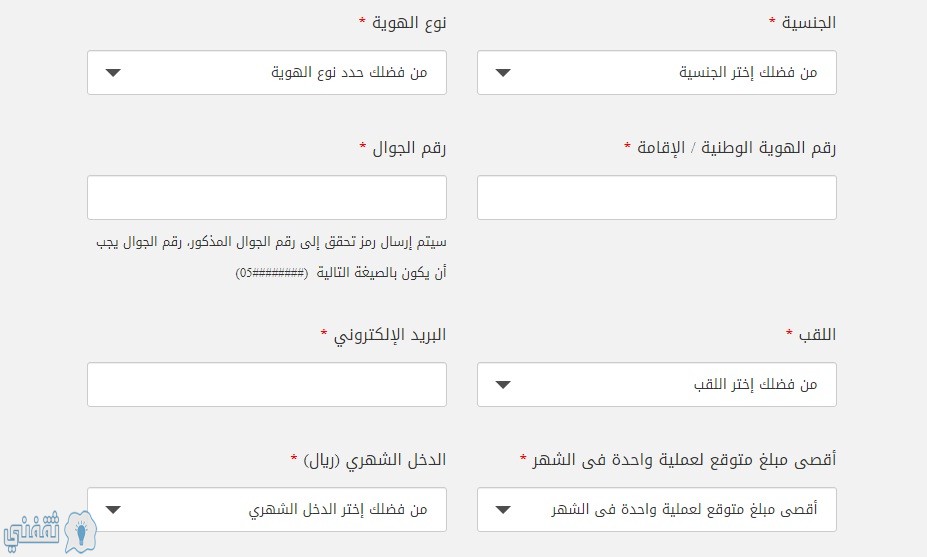Open the nationality (الجنسية) dropdown
Image resolution: width=927 pixels, height=557 pixels.
tap(657, 73)
